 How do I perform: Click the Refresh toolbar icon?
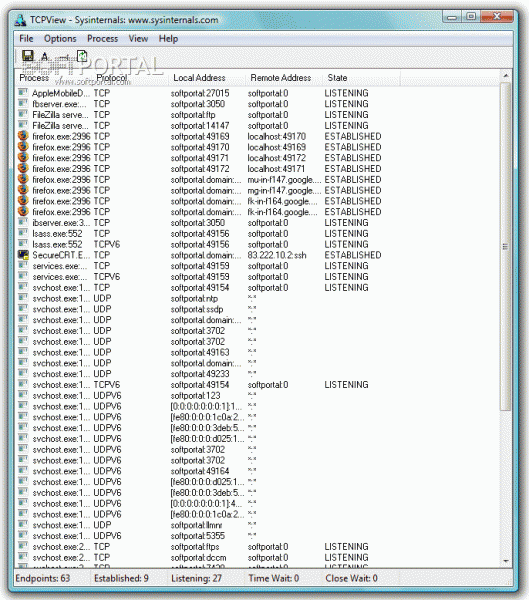(x=82, y=56)
